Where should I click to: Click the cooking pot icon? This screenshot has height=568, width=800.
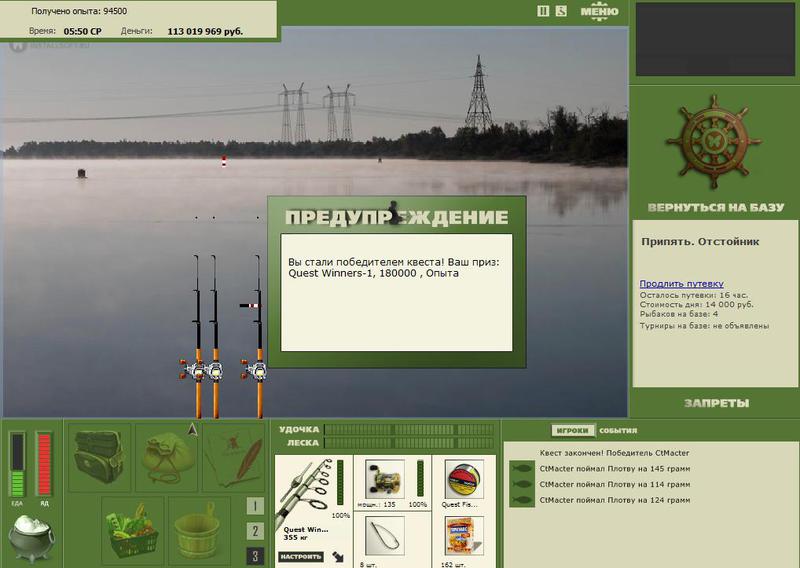(x=31, y=537)
